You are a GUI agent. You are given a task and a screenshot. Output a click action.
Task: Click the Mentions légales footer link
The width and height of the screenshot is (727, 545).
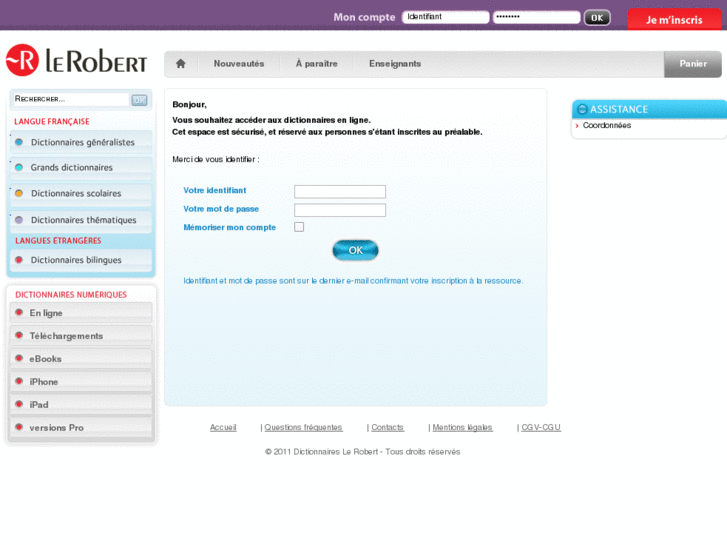pyautogui.click(x=462, y=427)
